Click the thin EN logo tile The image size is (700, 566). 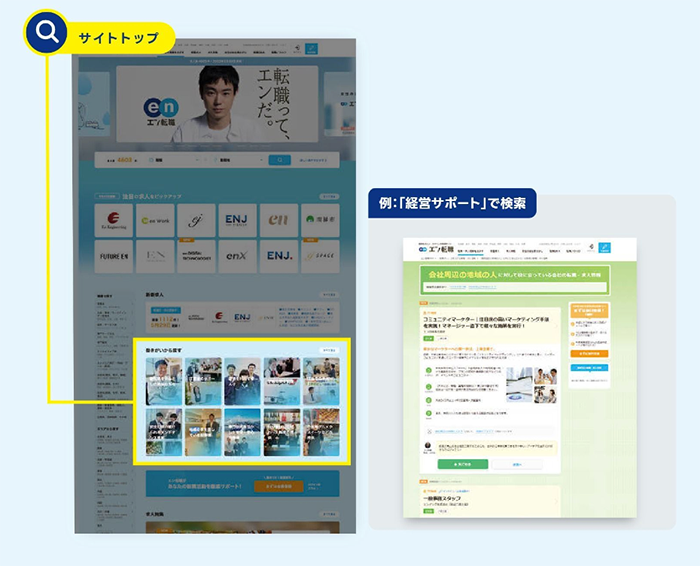[155, 256]
